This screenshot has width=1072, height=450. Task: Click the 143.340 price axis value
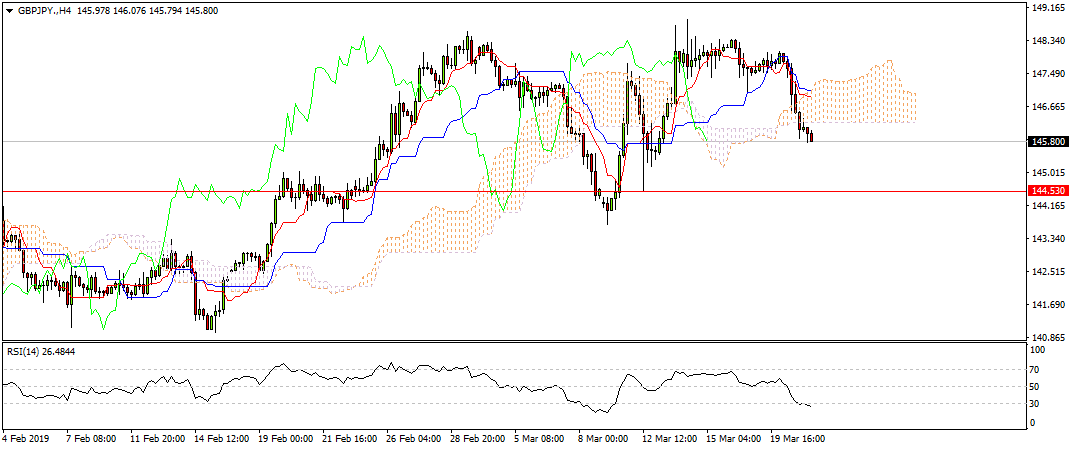pyautogui.click(x=1048, y=239)
